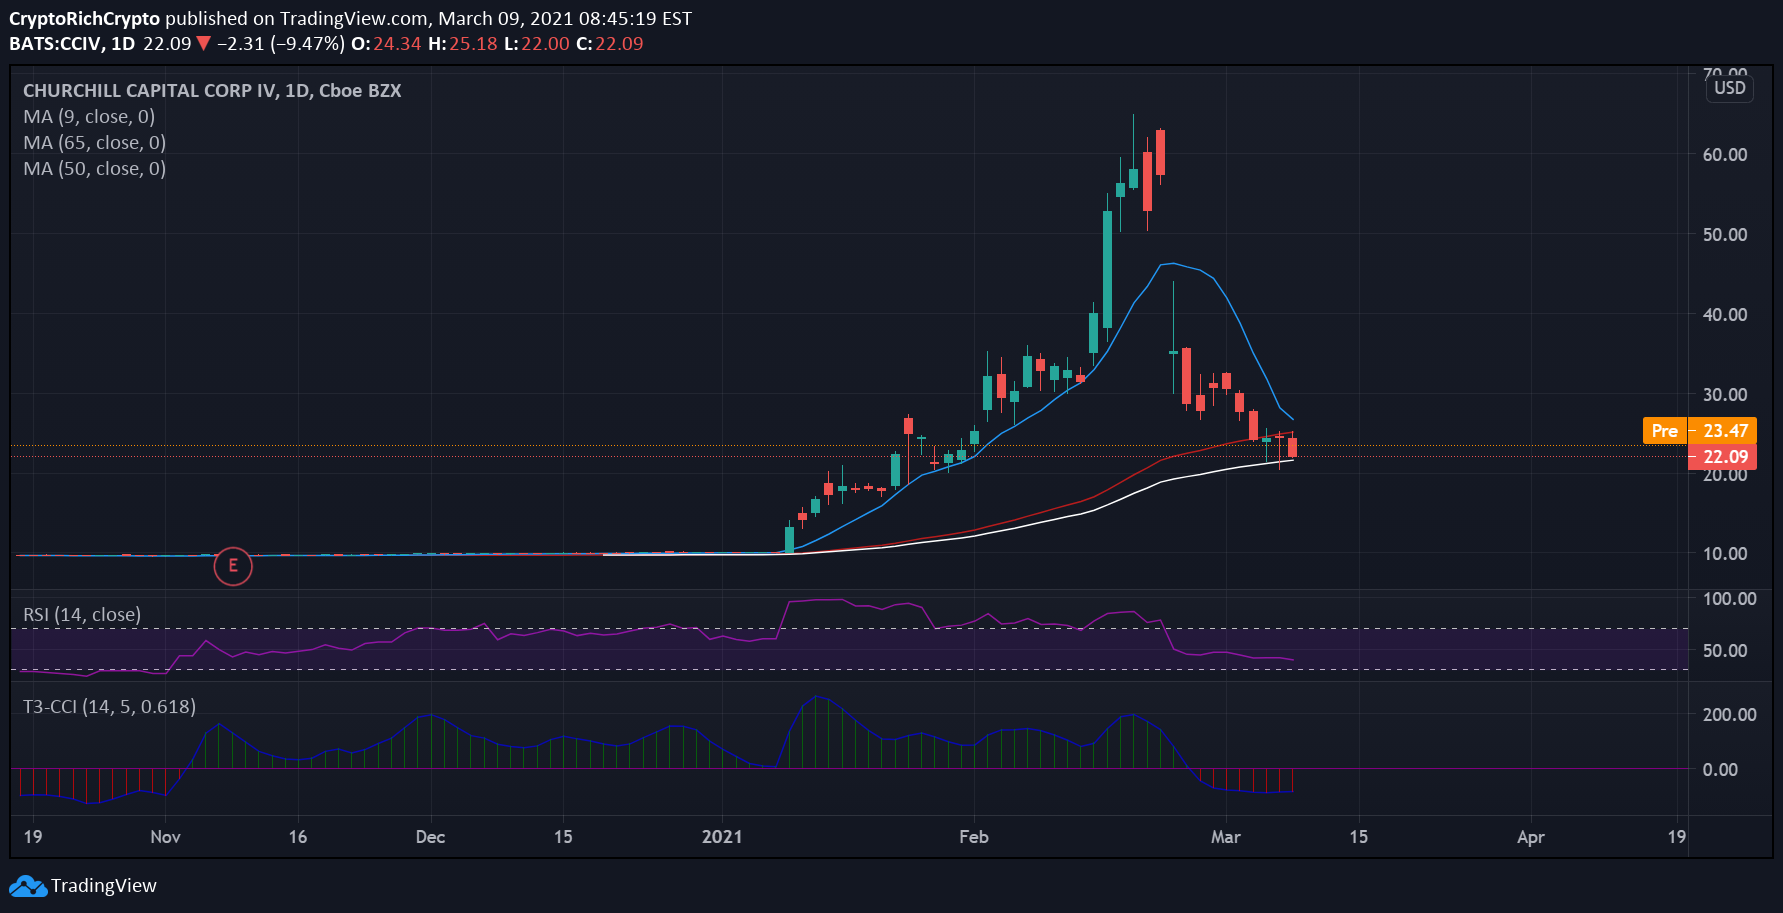The image size is (1783, 913).
Task: Click the BATS:CCIV, 1D symbol text
Action: [72, 44]
